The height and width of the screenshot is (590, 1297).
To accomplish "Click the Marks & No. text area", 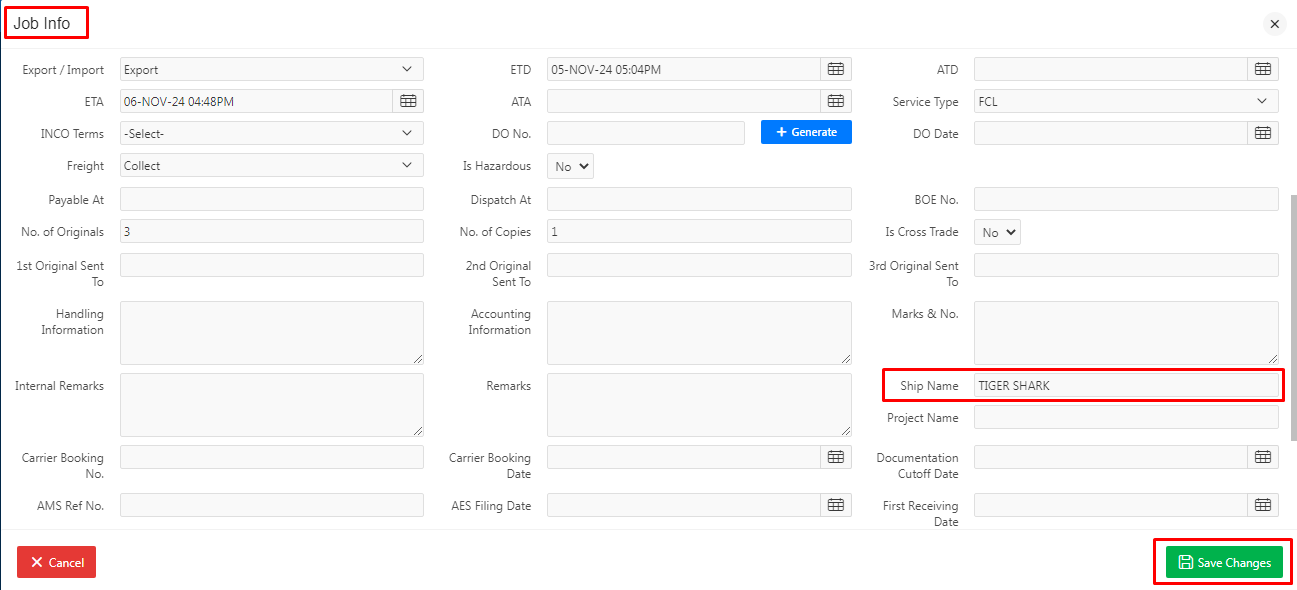I will (x=1126, y=333).
